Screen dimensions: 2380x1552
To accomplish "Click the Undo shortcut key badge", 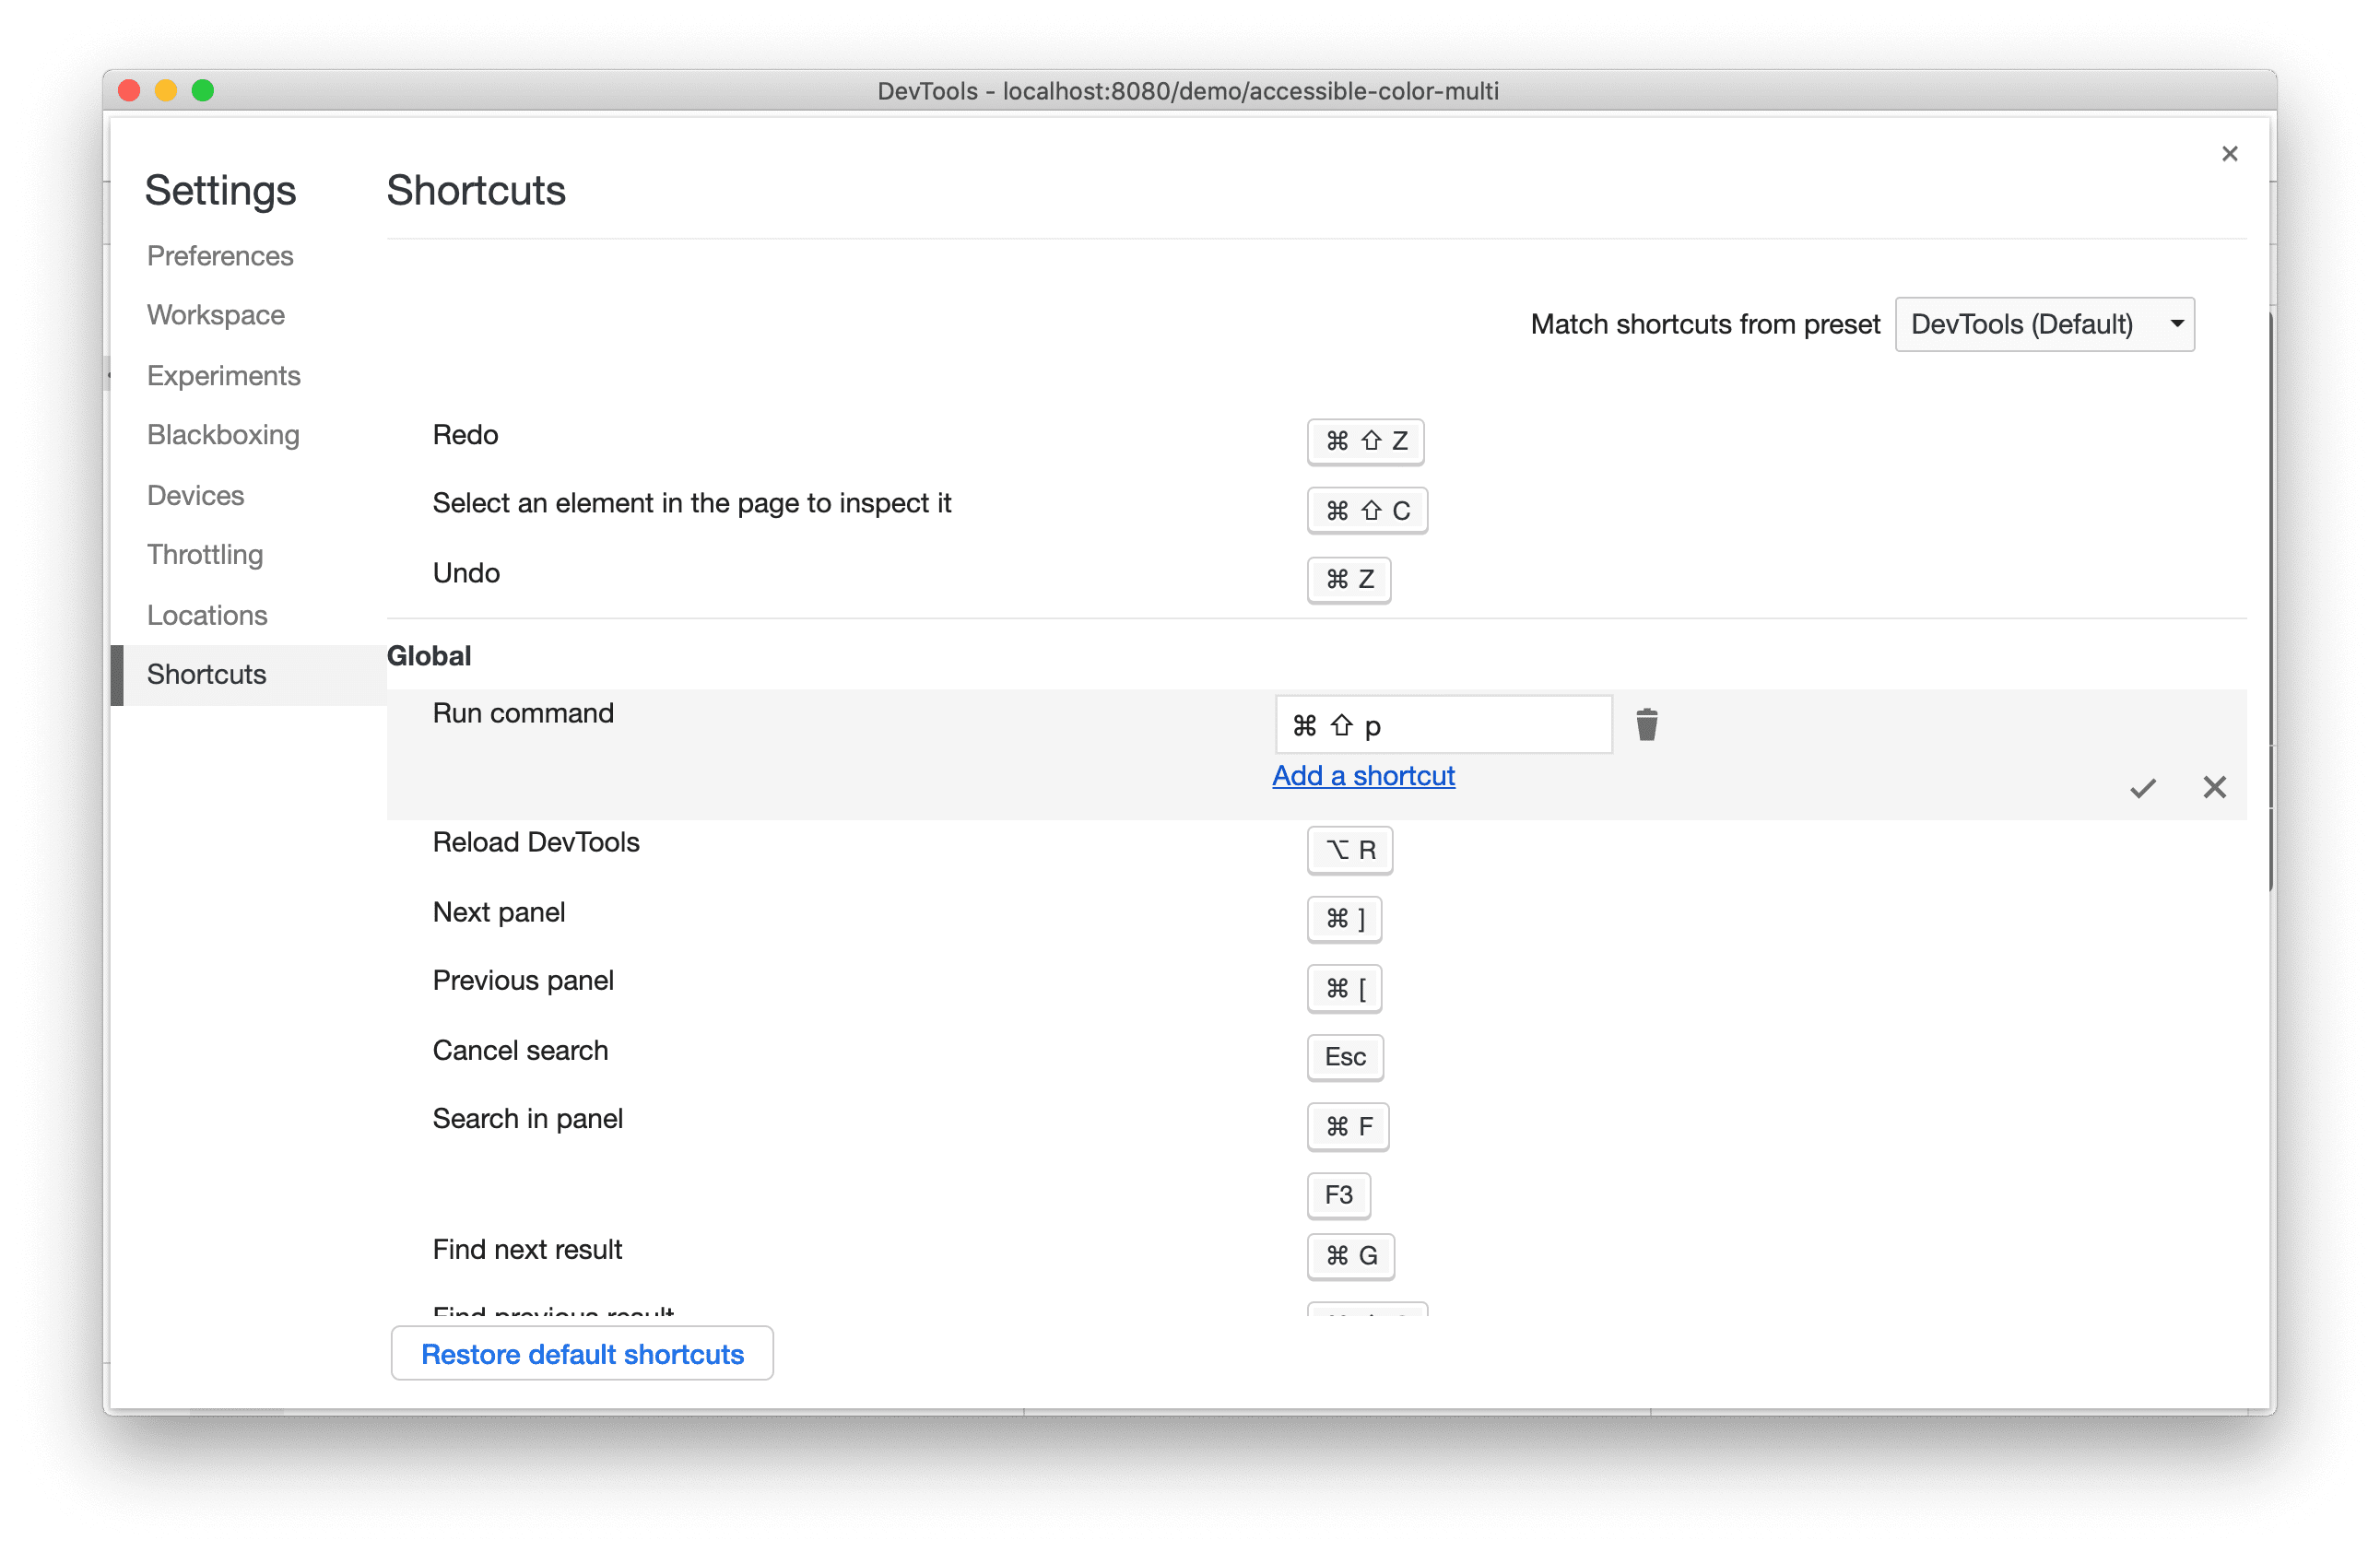I will coord(1348,578).
